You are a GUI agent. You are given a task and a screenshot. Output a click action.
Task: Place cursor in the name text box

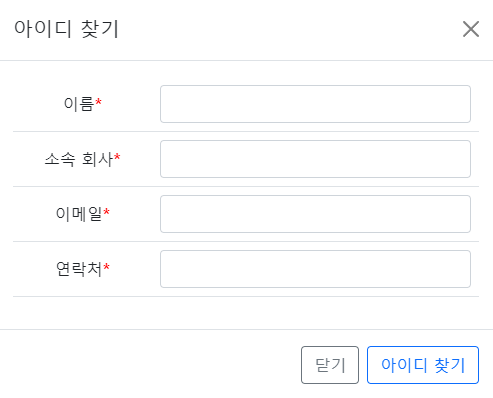click(x=315, y=104)
